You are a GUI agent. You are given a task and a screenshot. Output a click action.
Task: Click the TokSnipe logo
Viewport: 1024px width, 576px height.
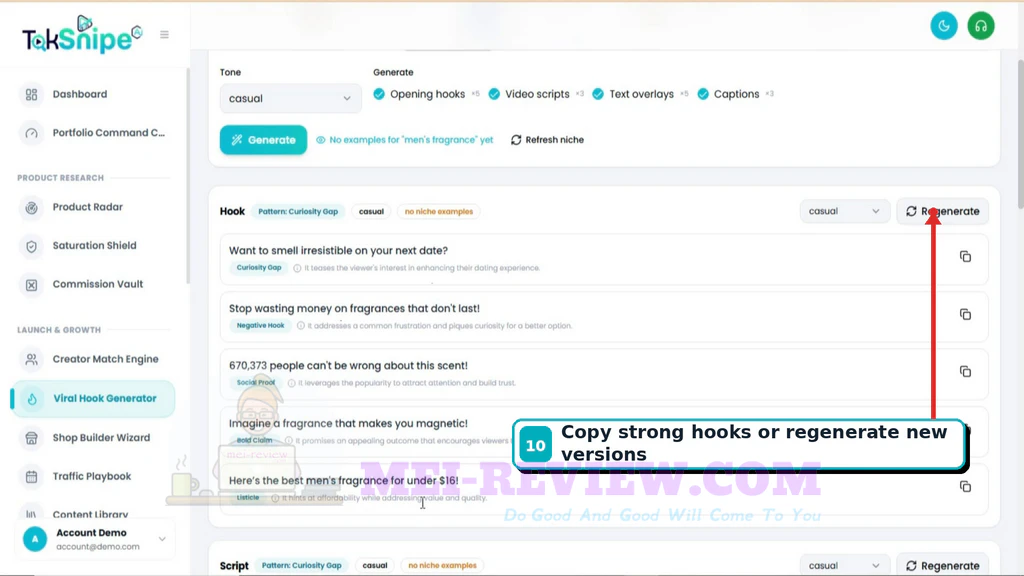[82, 35]
